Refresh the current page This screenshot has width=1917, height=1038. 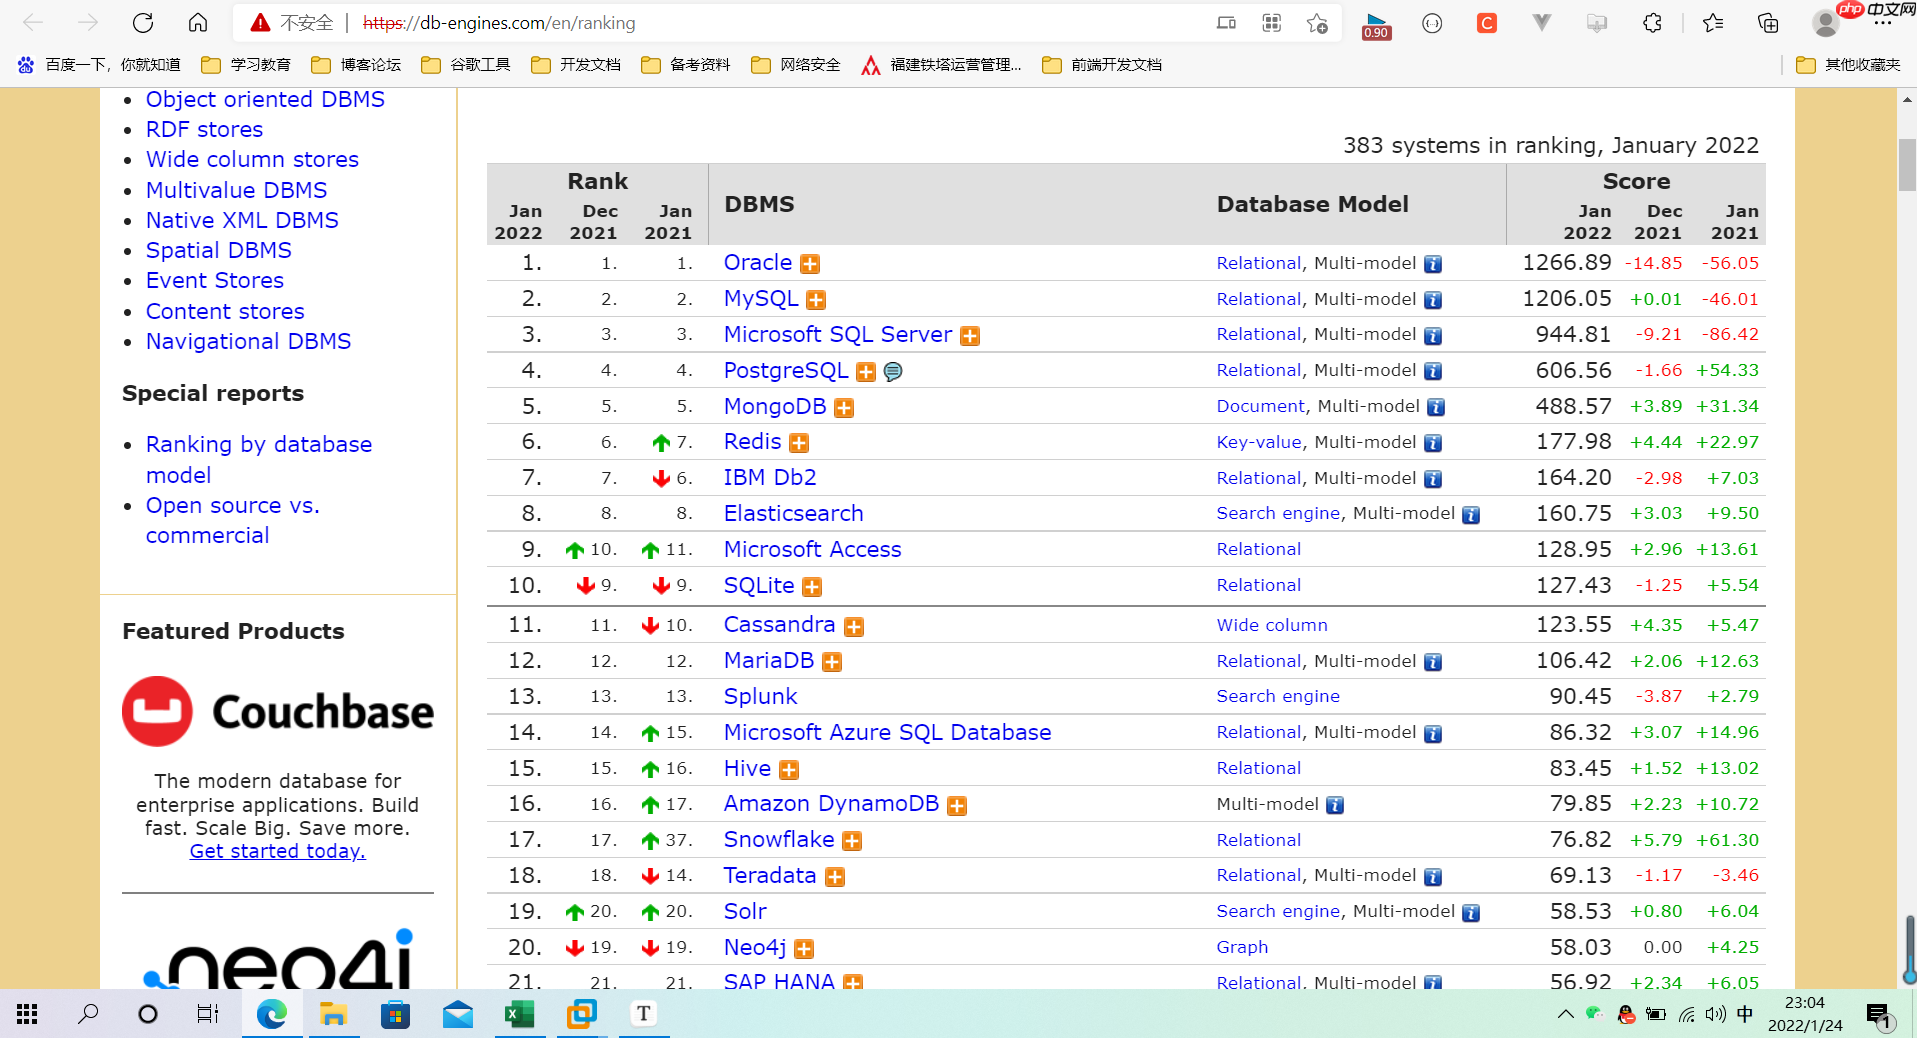pos(142,22)
